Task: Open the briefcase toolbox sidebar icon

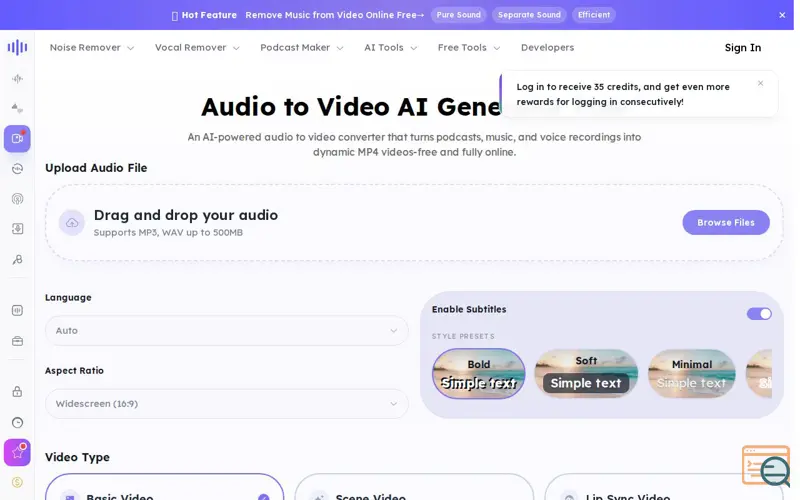Action: click(x=17, y=341)
